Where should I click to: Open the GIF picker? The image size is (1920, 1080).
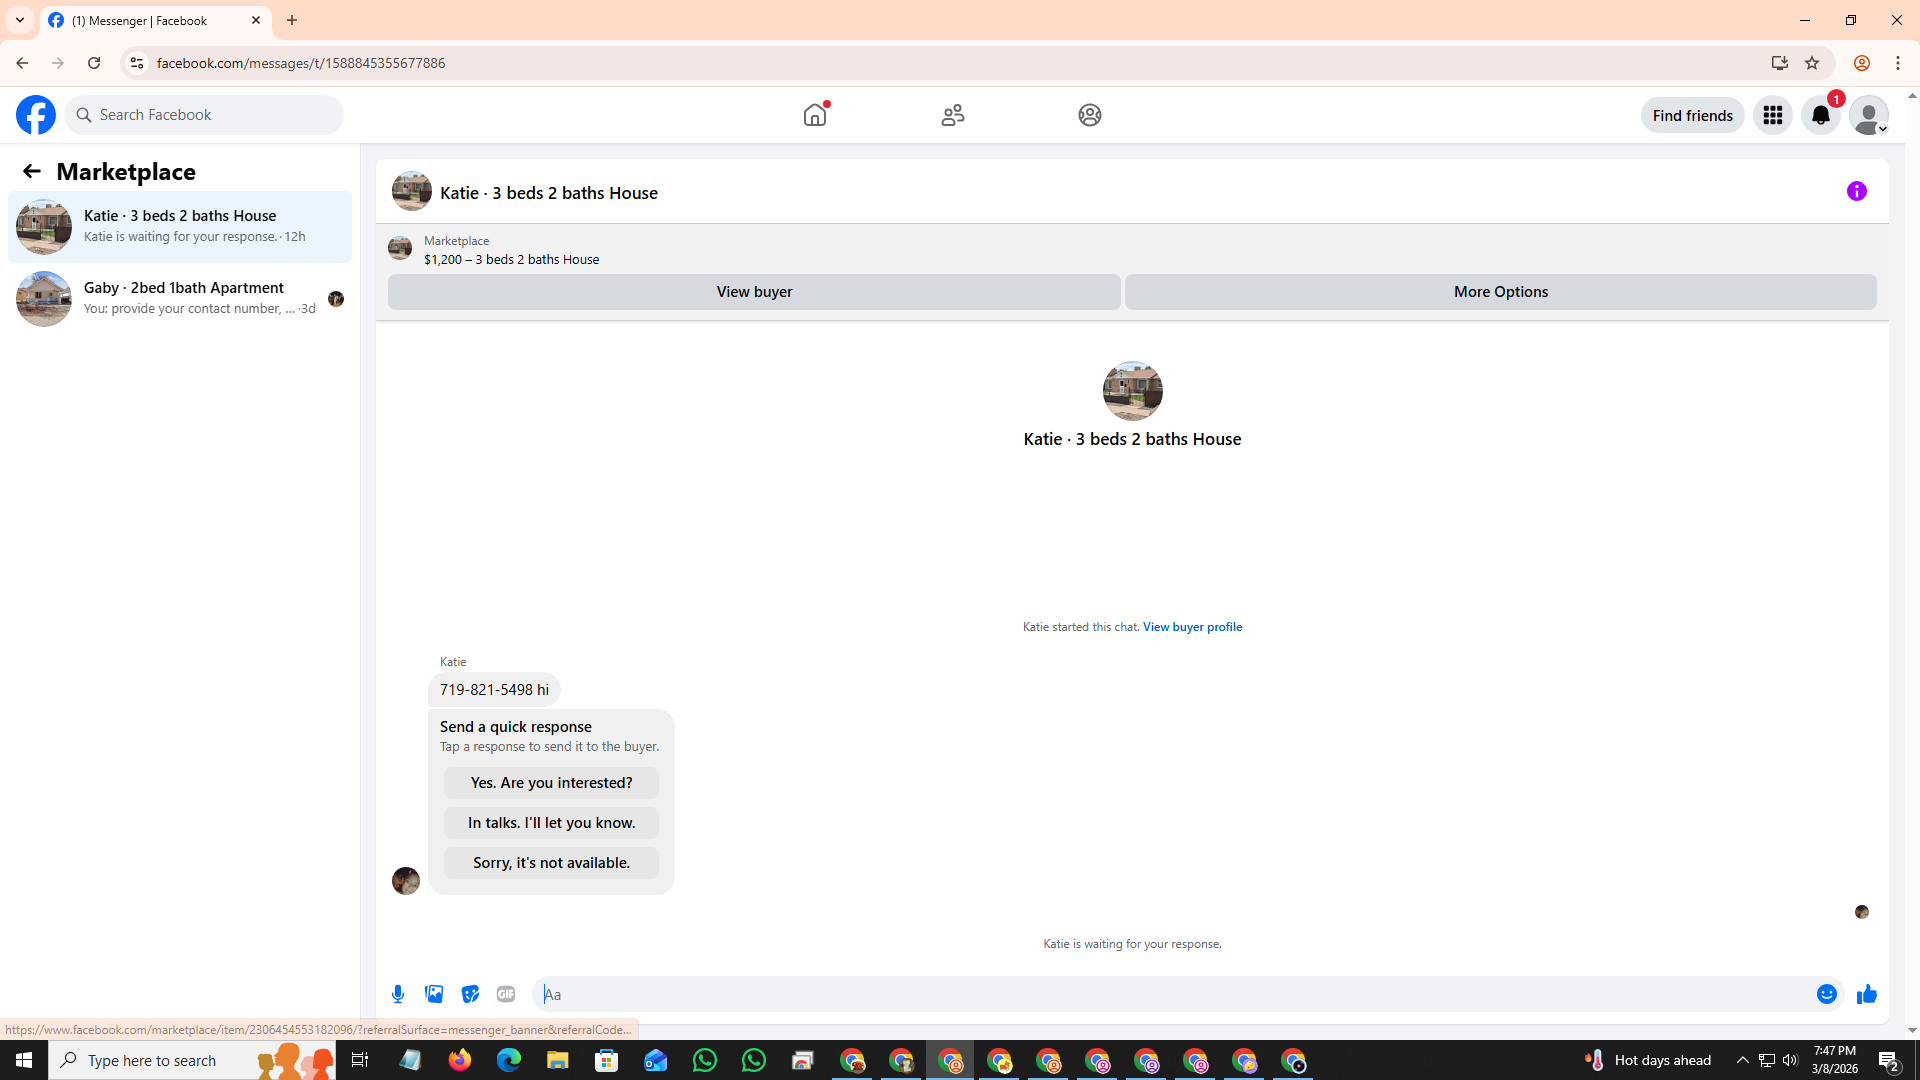pos(506,994)
